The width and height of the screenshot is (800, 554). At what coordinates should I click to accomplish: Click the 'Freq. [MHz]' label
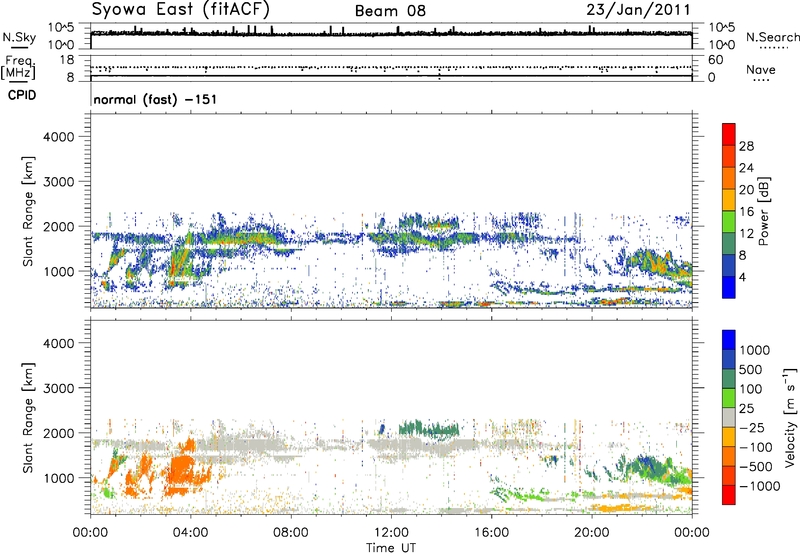click(x=20, y=67)
